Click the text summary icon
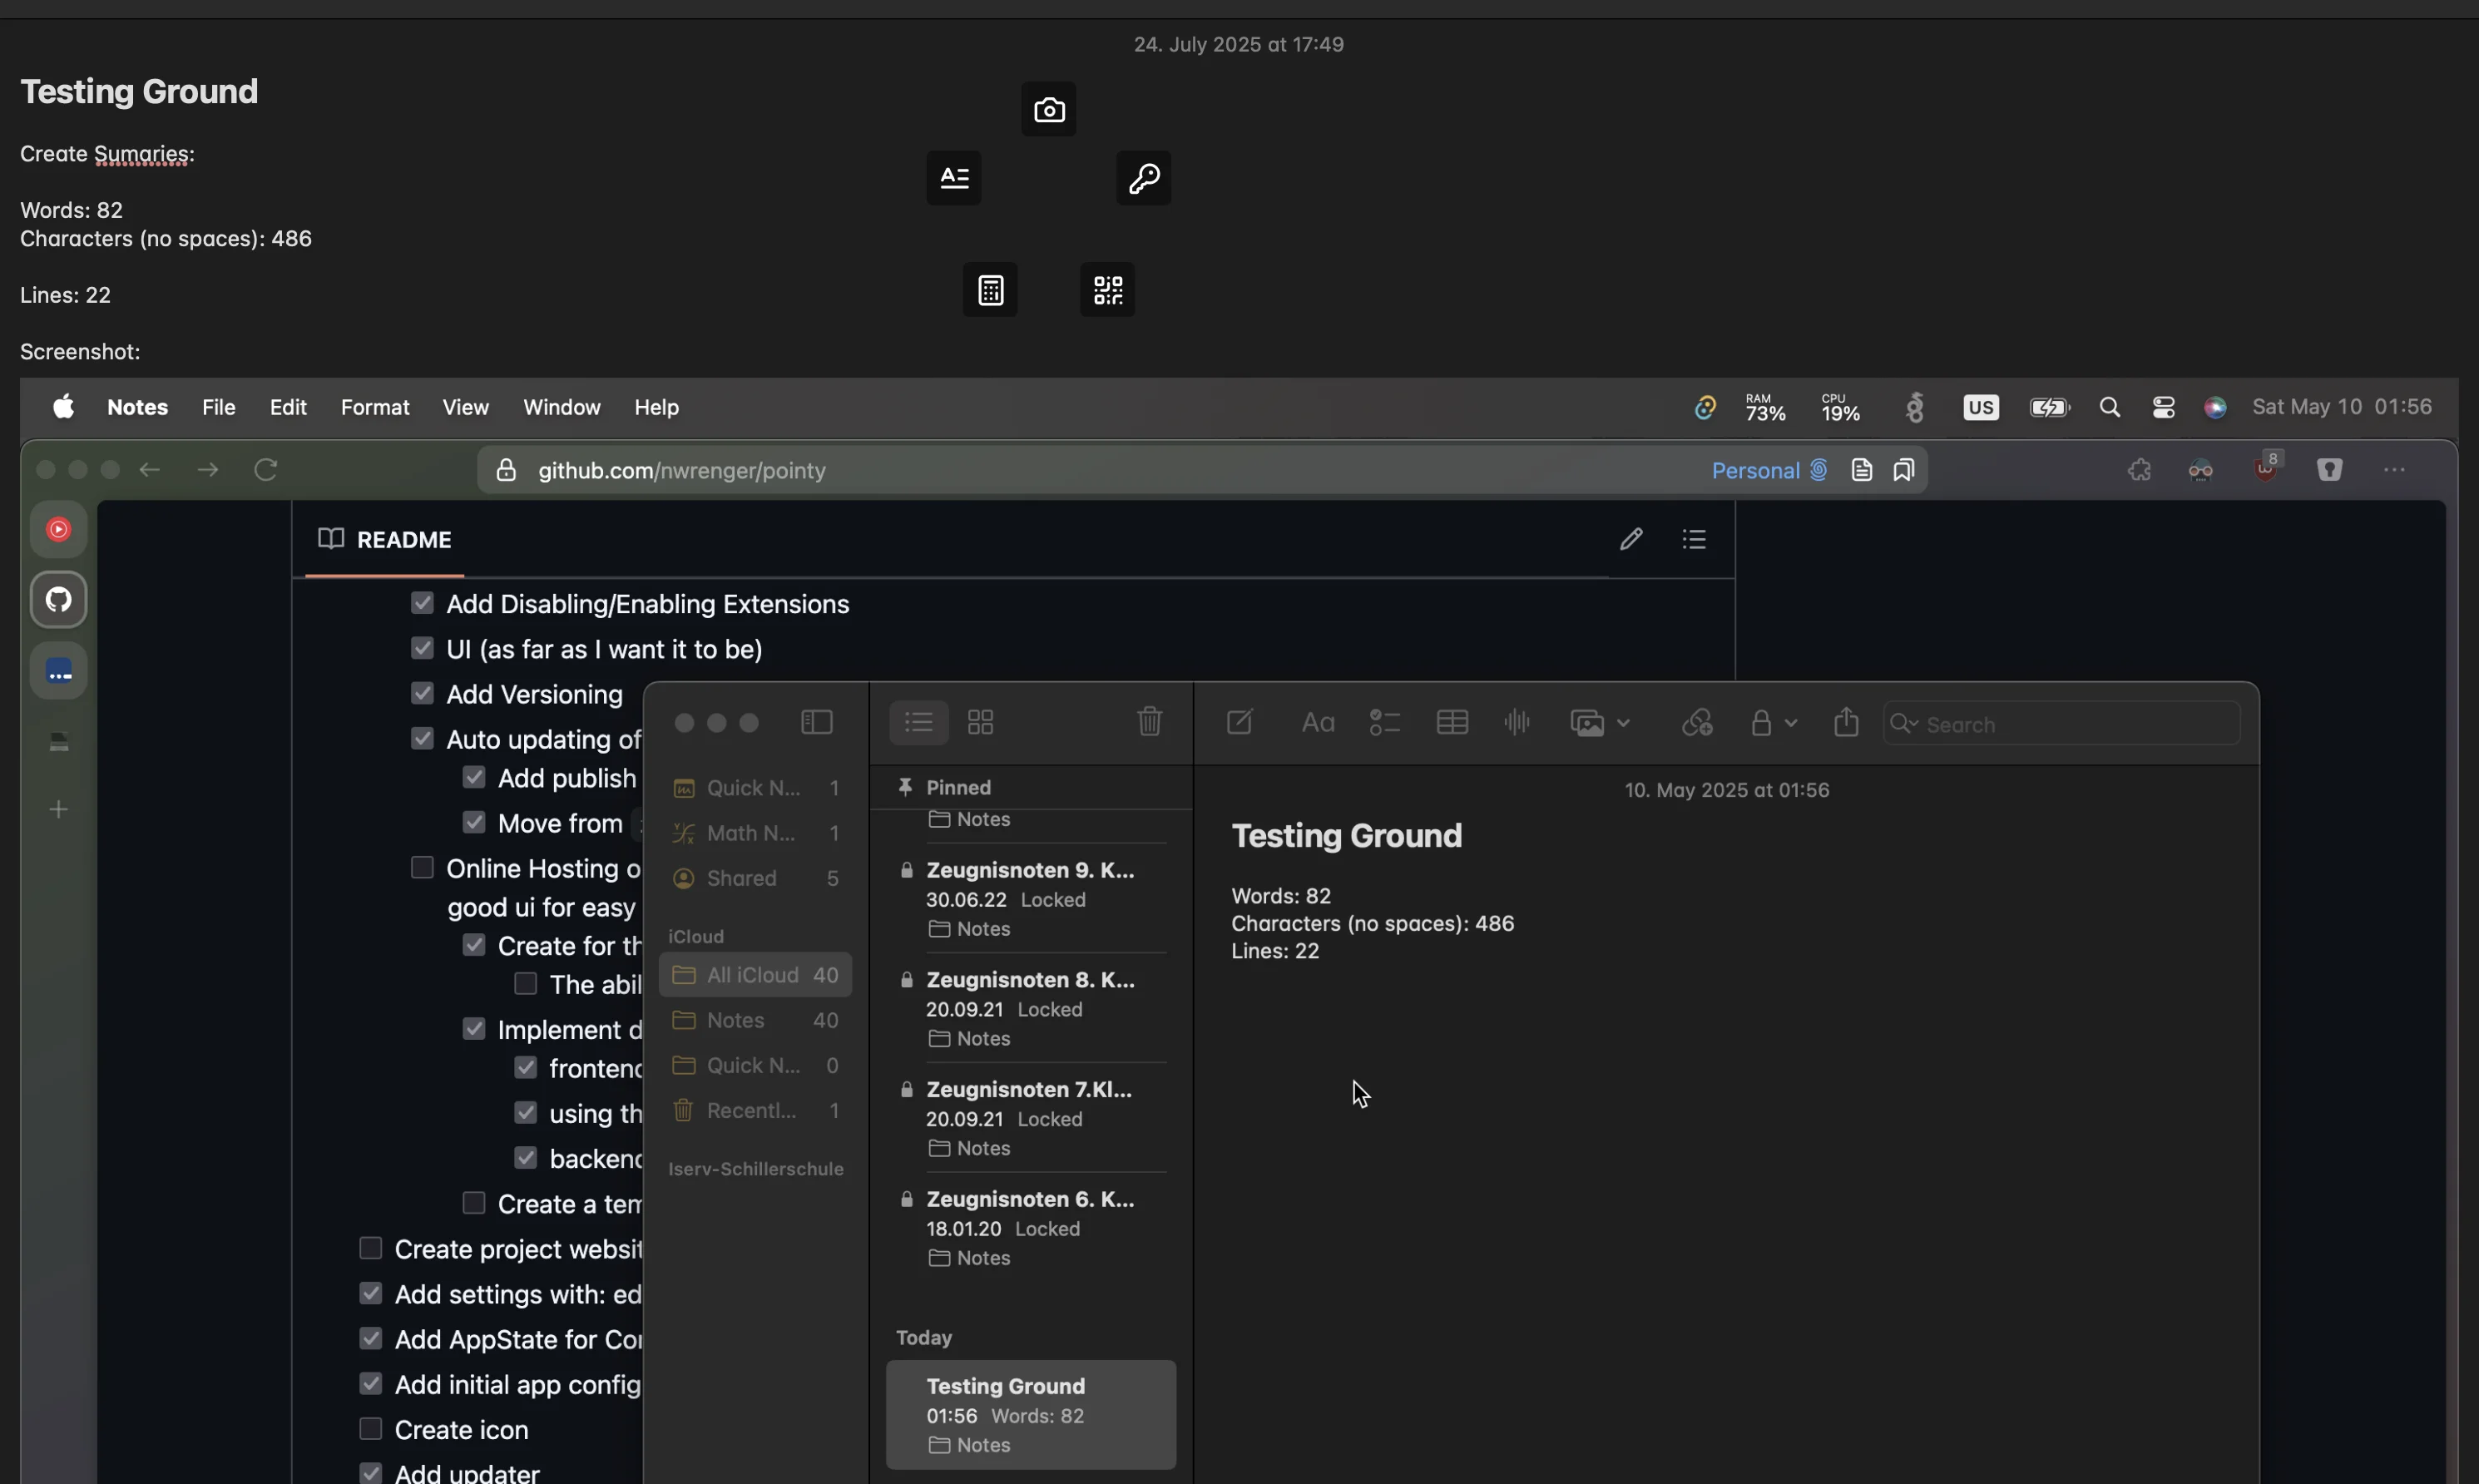The height and width of the screenshot is (1484, 2479). (x=953, y=178)
